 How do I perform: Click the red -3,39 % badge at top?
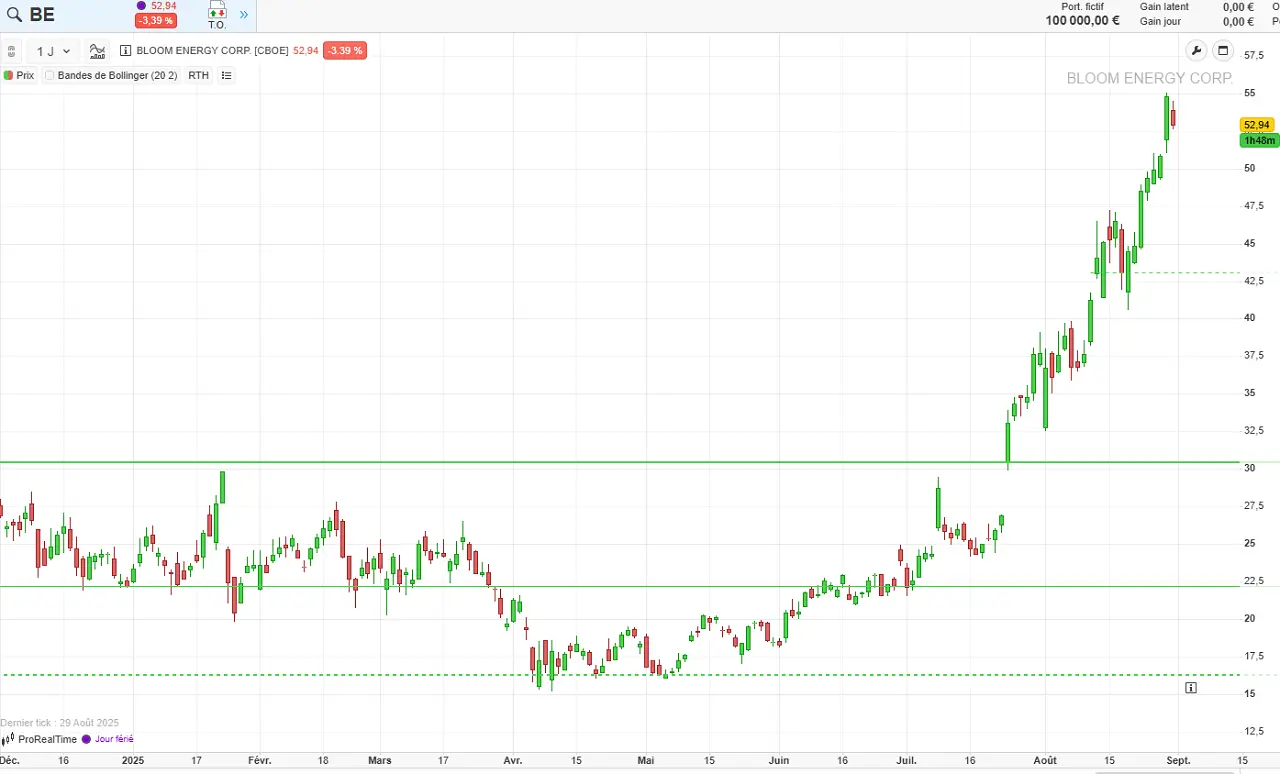(156, 20)
